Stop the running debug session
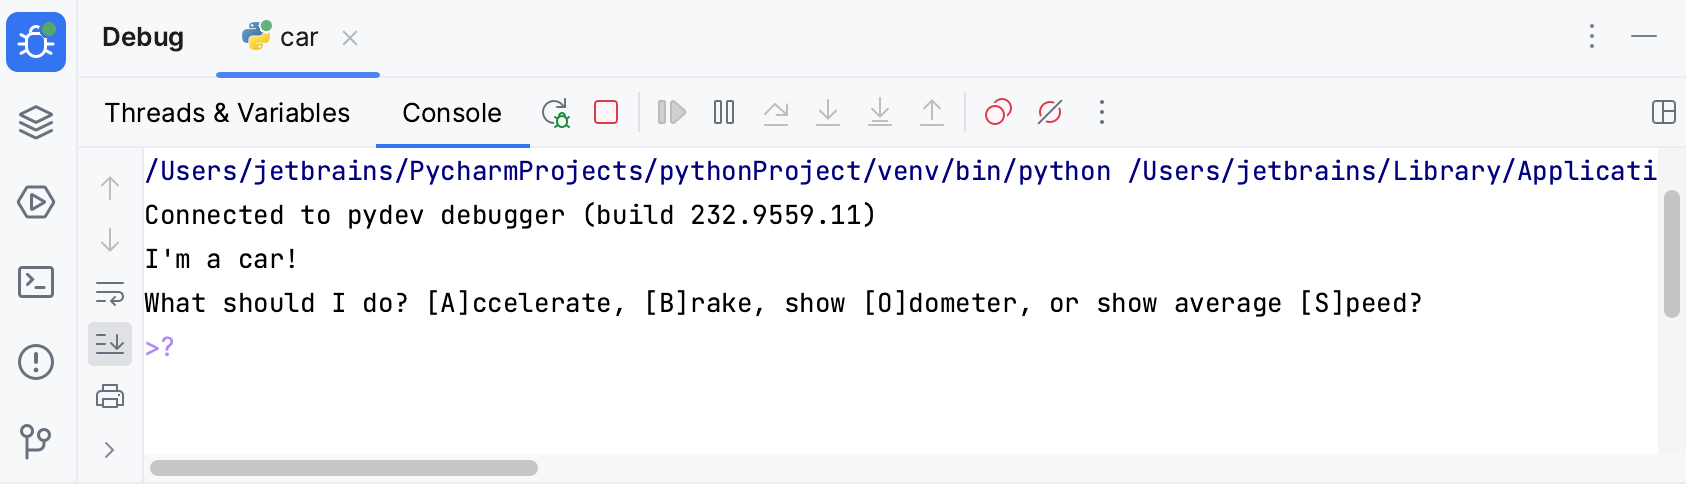The height and width of the screenshot is (484, 1686). pyautogui.click(x=606, y=112)
